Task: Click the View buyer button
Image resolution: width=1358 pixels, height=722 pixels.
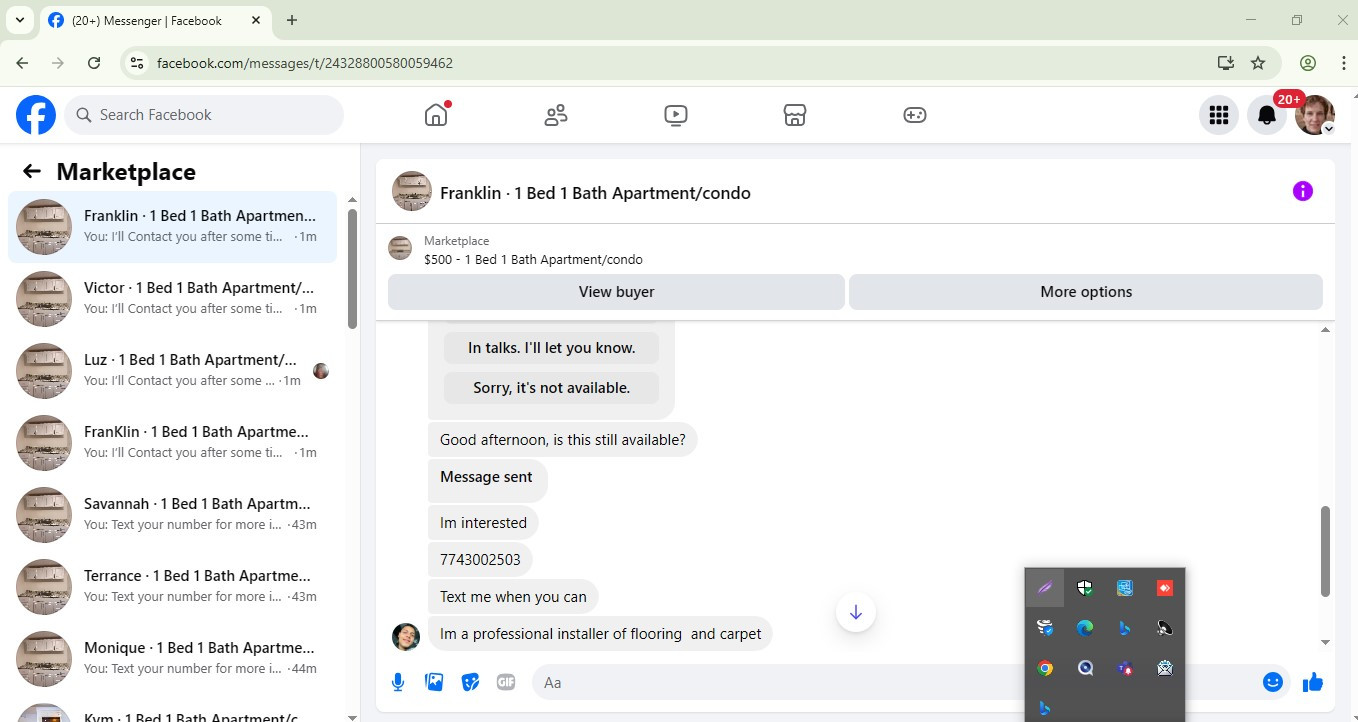Action: 616,292
